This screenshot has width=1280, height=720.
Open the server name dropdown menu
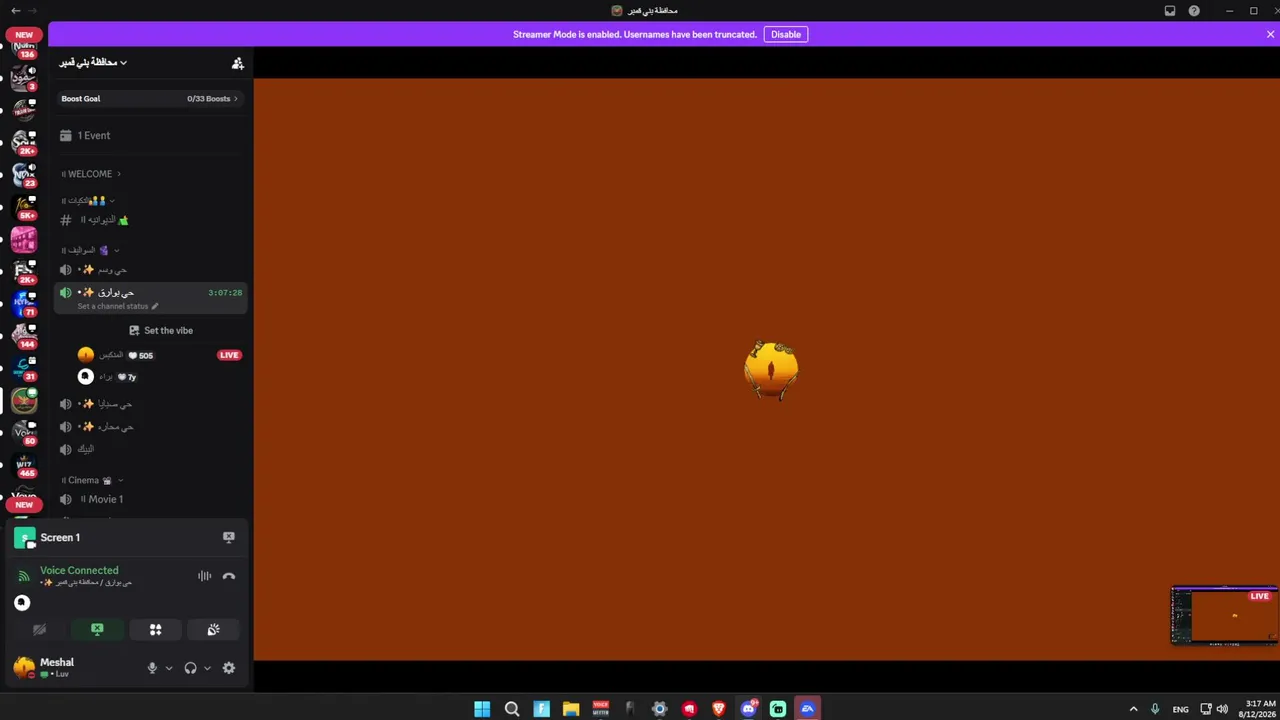click(93, 63)
